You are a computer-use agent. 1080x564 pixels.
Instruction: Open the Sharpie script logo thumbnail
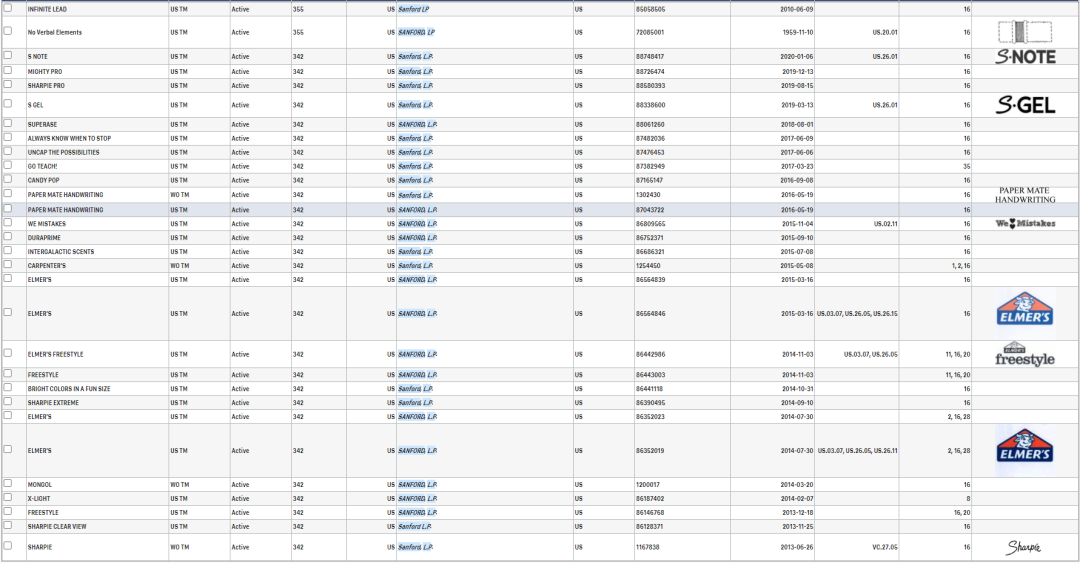coord(1024,547)
